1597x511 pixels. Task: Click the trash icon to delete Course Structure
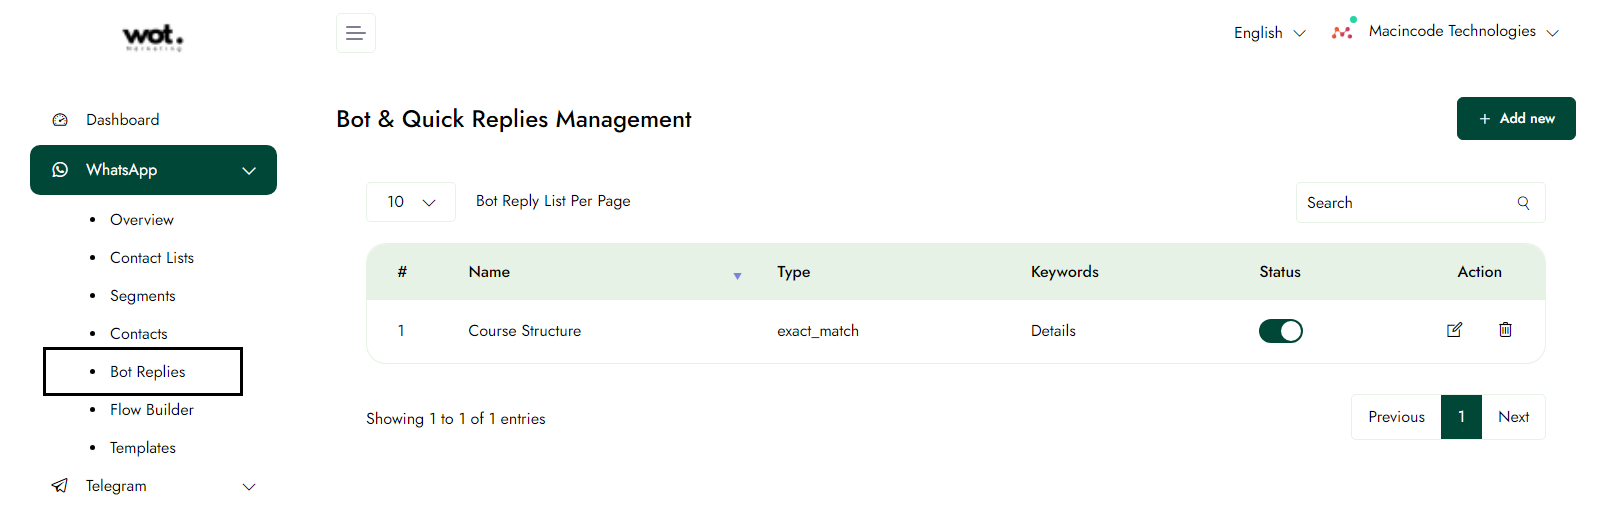1505,330
